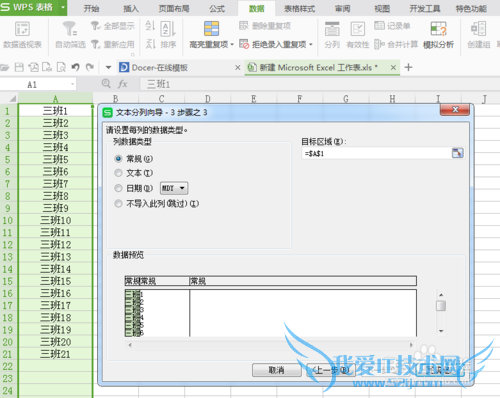
Task: Add a new document tab with plus
Action: tap(408, 67)
